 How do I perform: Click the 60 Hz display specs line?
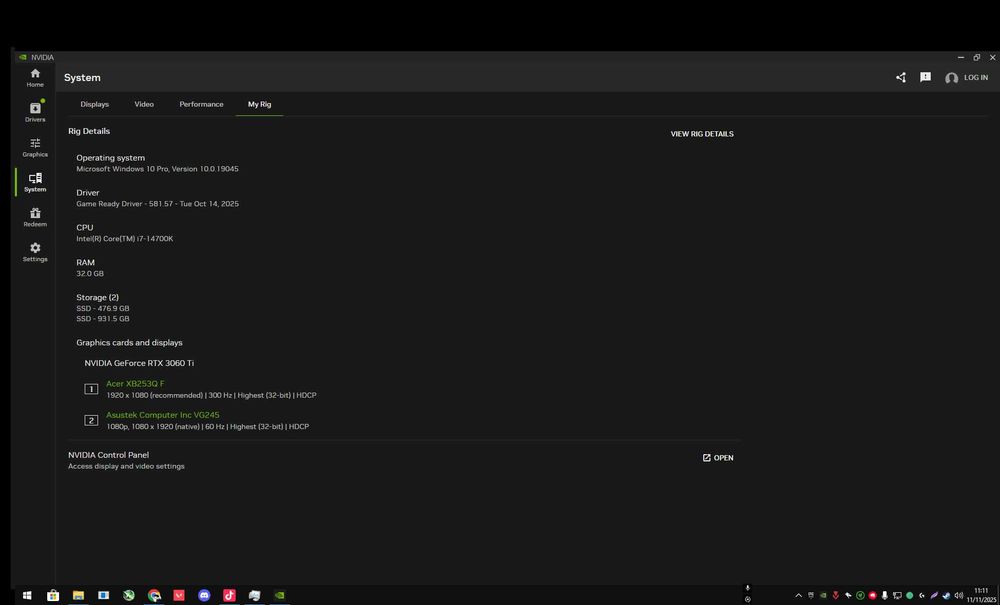(208, 426)
